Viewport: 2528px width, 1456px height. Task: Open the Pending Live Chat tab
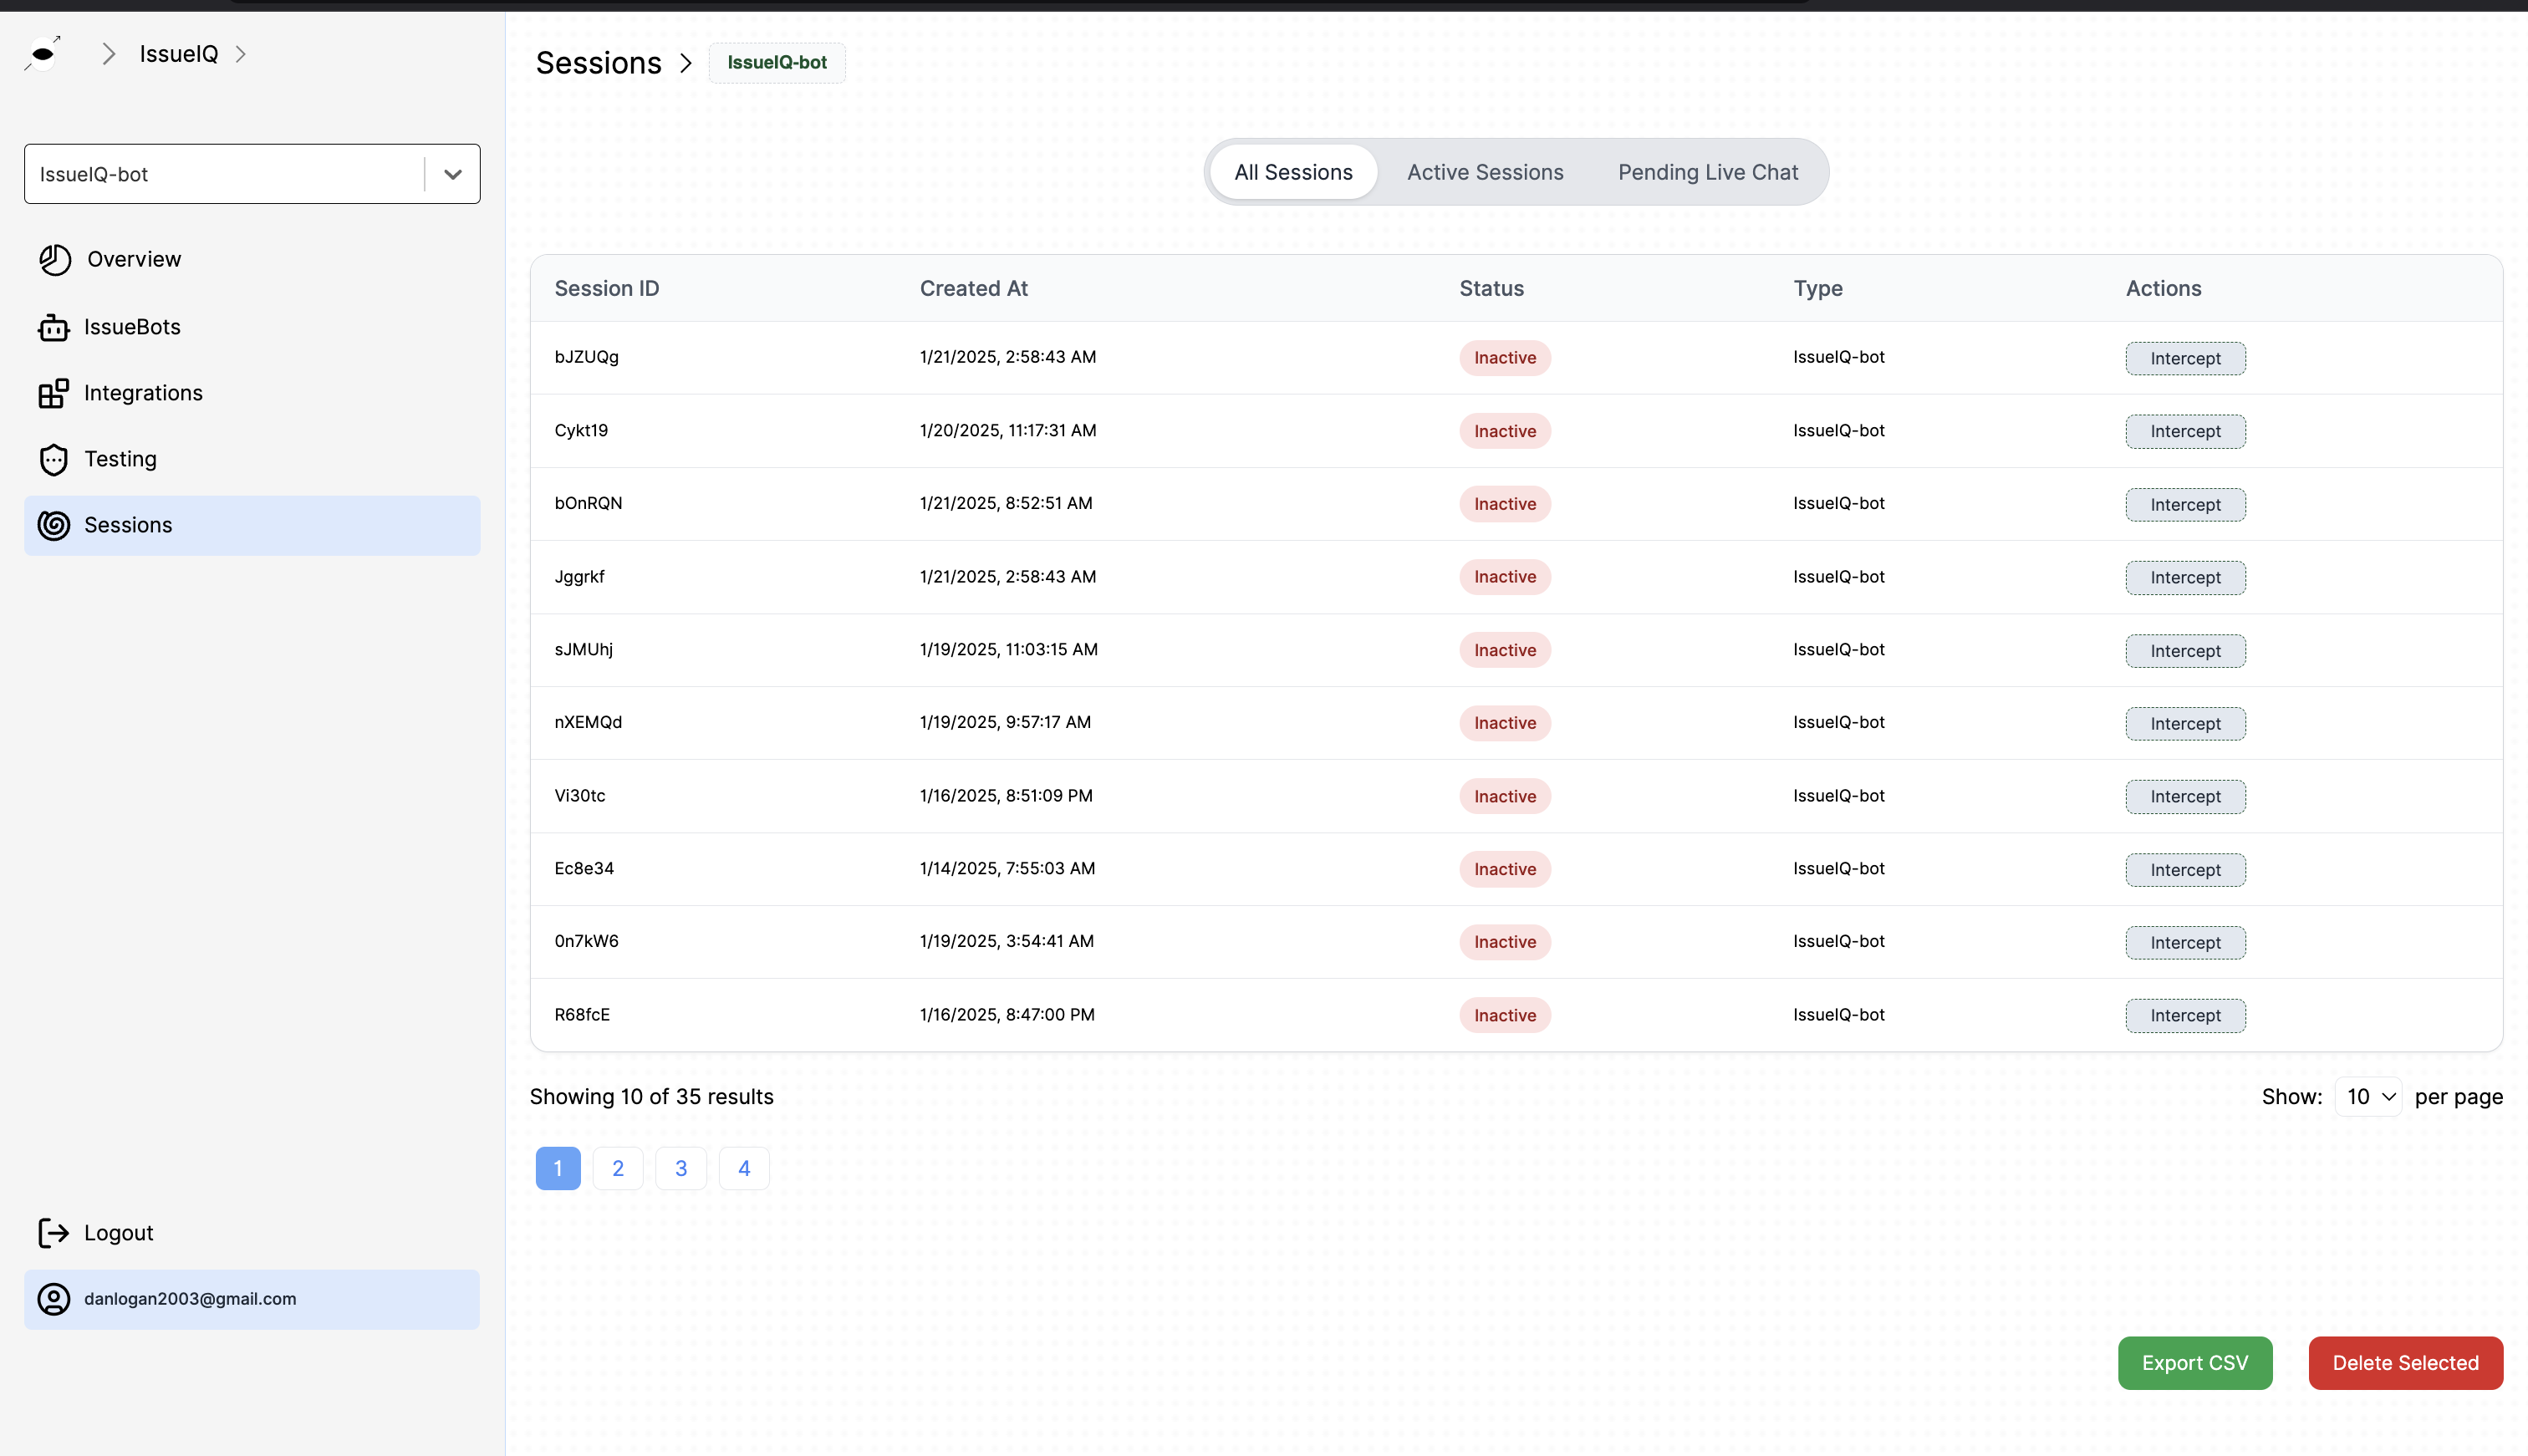pos(1708,171)
